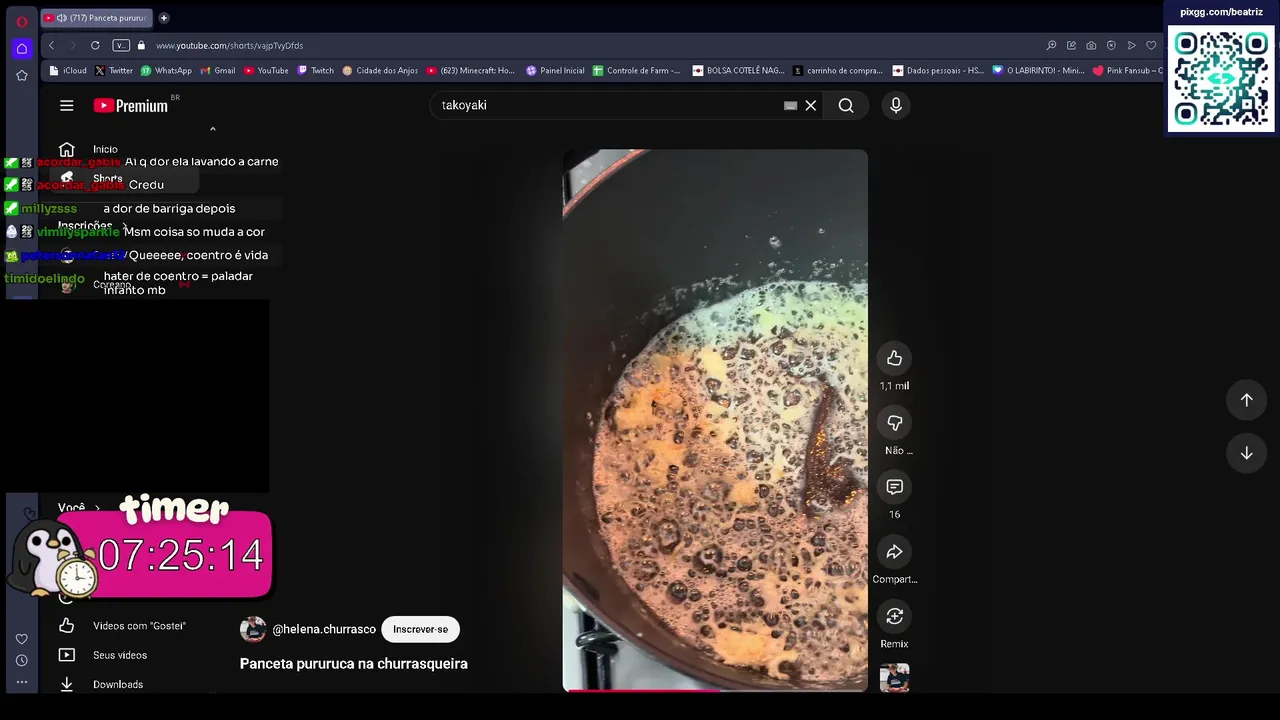Open the Gmail bookmark
The width and height of the screenshot is (1280, 720).
click(217, 71)
